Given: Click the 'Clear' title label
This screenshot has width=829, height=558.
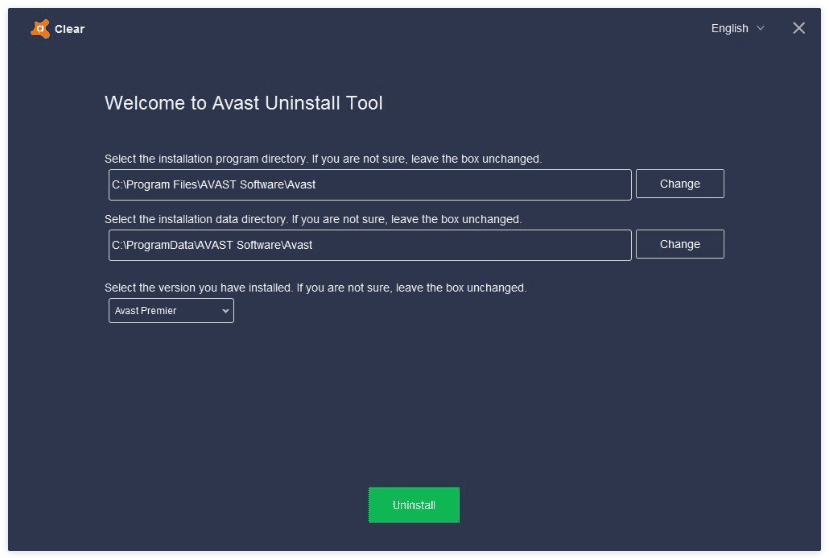Looking at the screenshot, I should (x=69, y=29).
